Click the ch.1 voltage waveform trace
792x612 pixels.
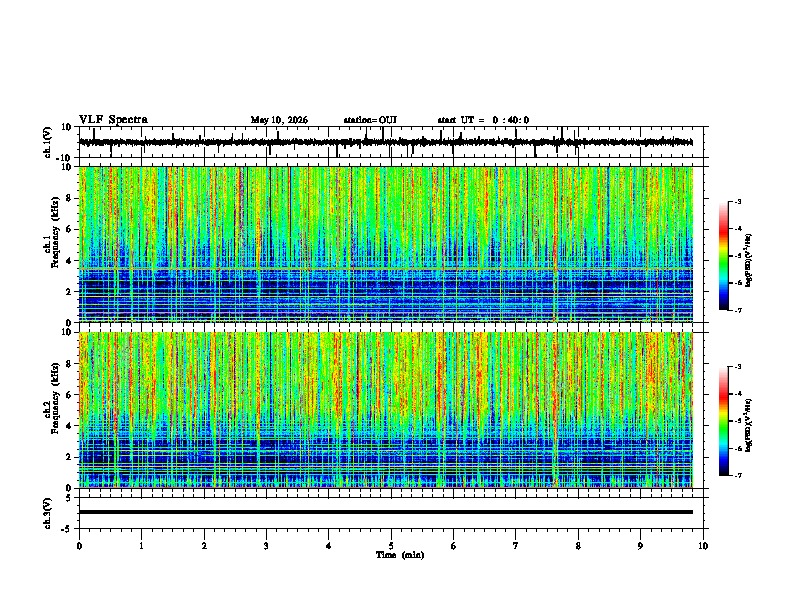[386, 142]
